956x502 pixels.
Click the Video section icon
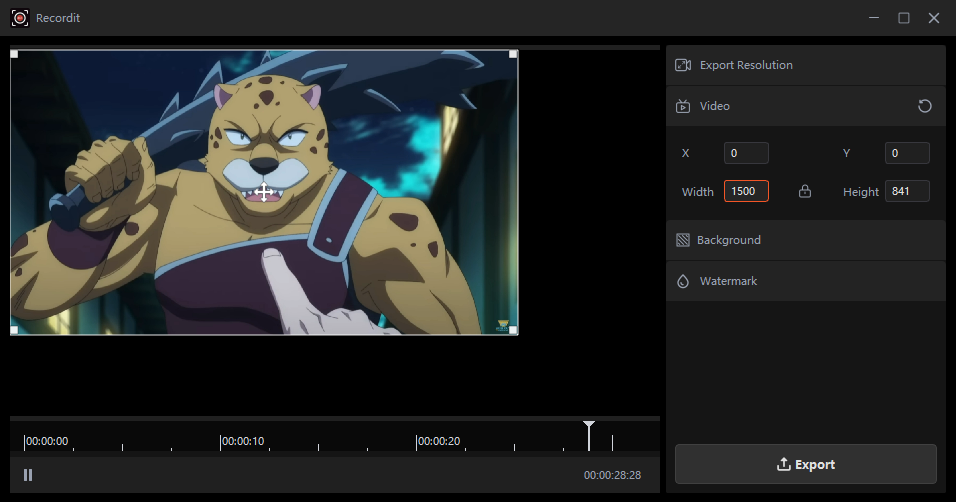pos(683,106)
